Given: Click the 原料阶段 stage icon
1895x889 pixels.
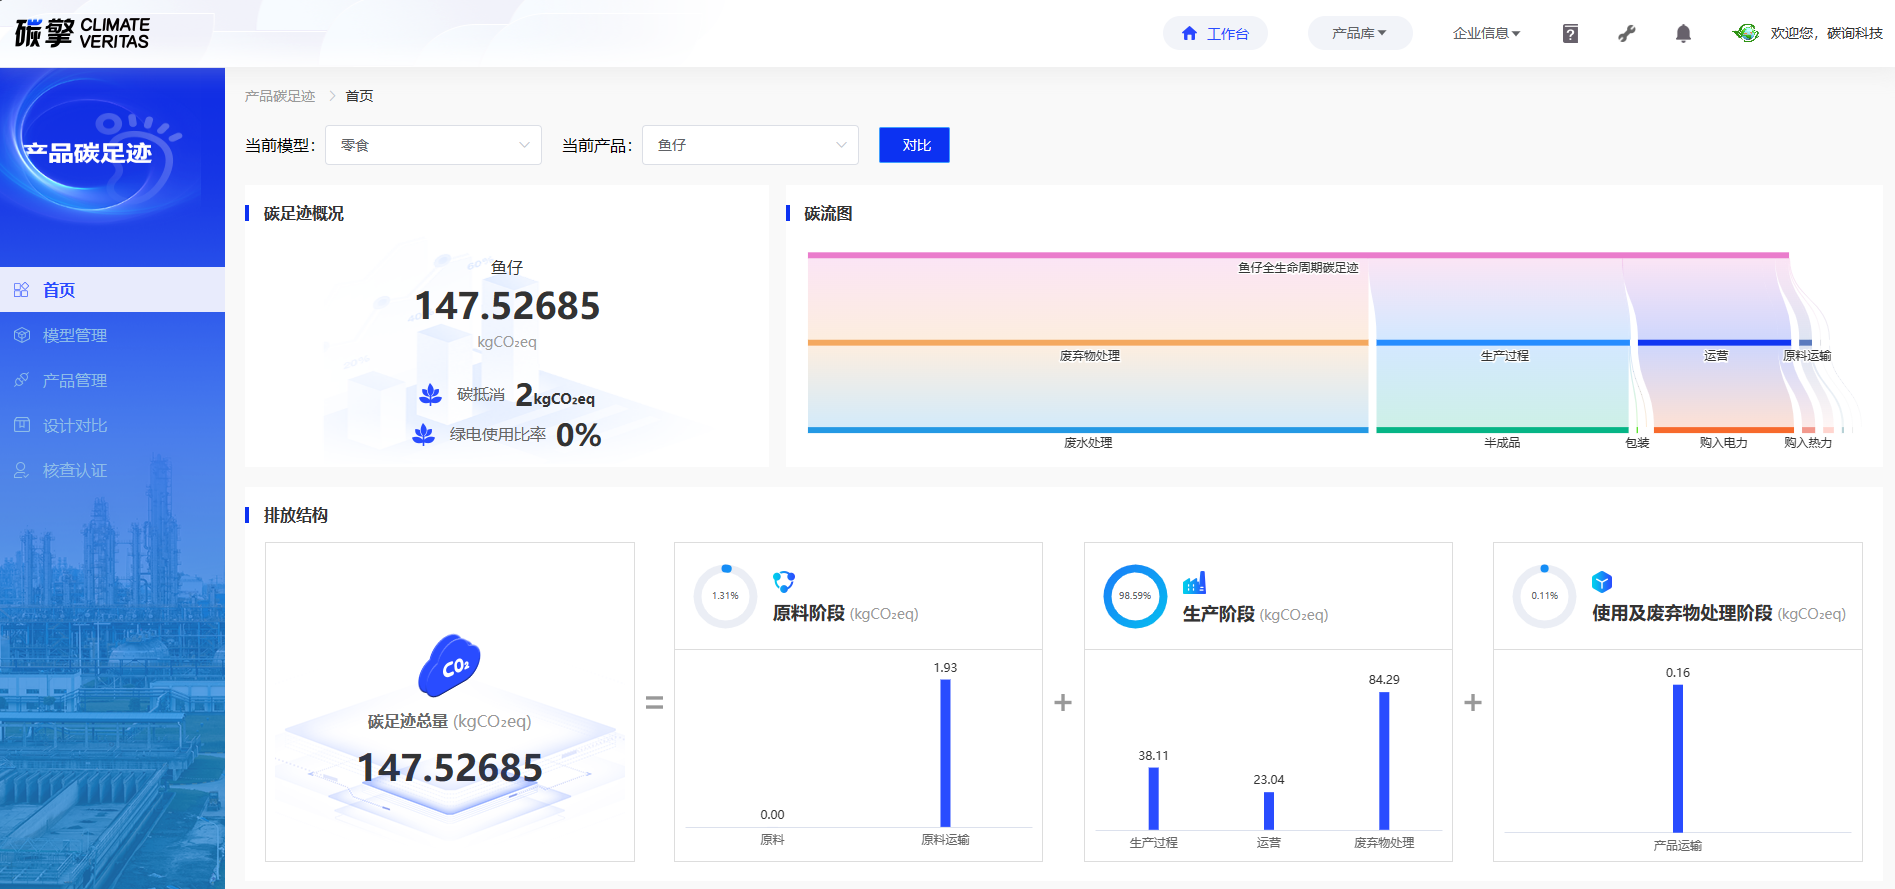Looking at the screenshot, I should (784, 581).
